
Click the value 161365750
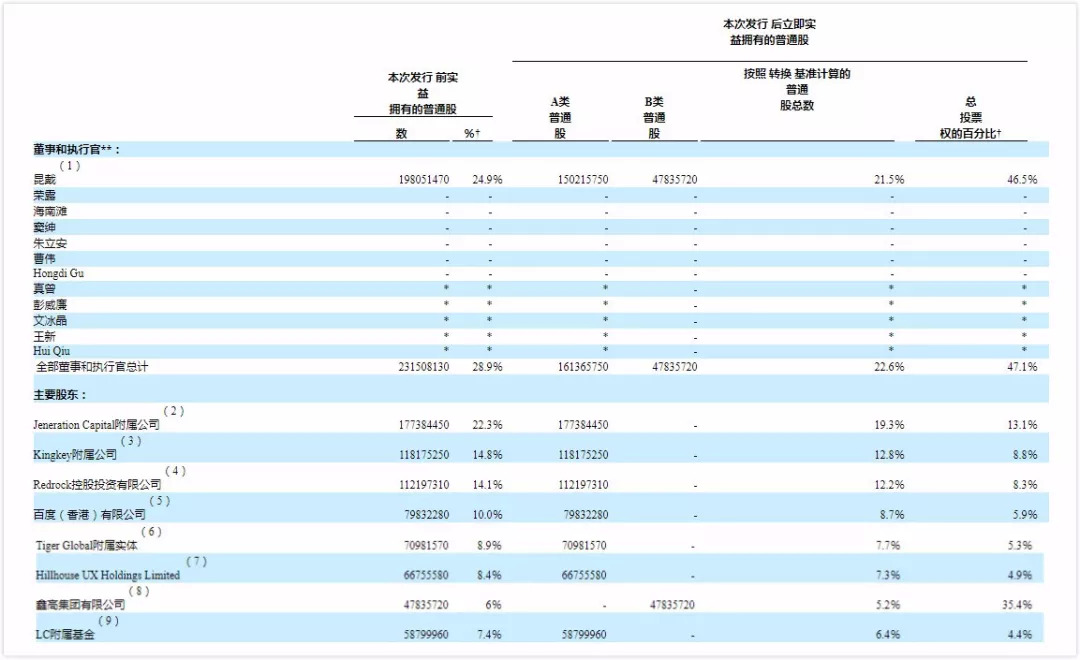pos(583,367)
